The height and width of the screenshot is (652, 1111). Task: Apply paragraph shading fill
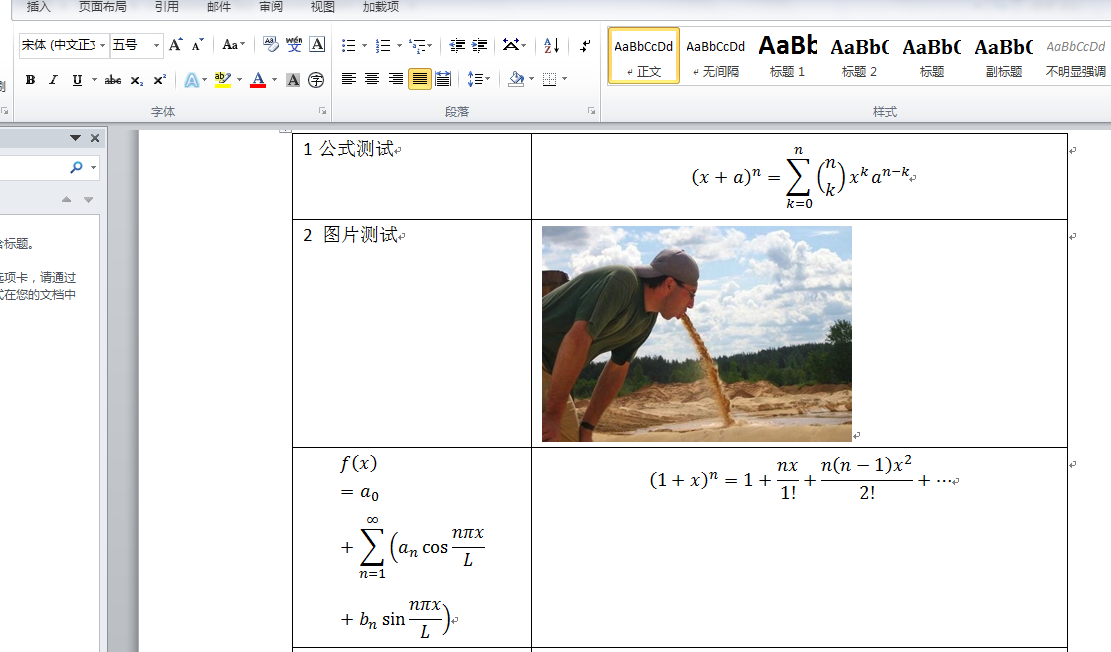point(517,79)
